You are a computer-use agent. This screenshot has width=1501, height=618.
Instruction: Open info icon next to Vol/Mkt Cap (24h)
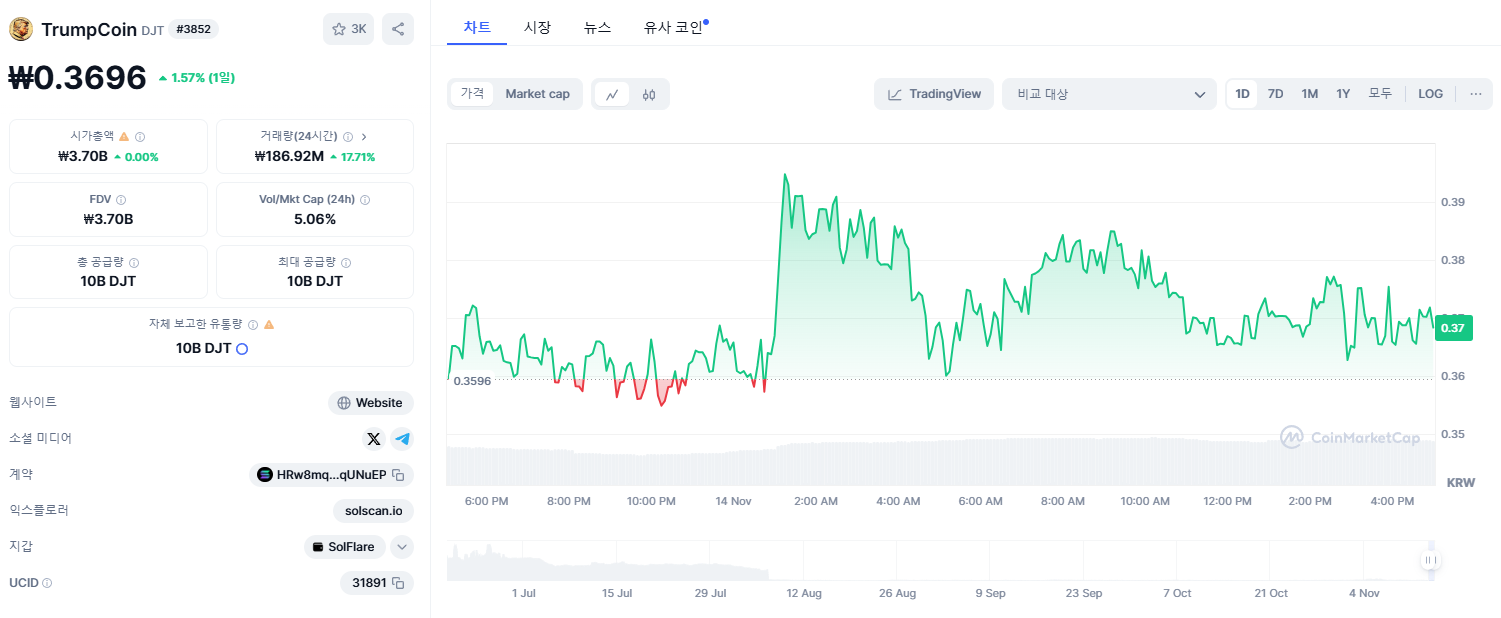(365, 200)
